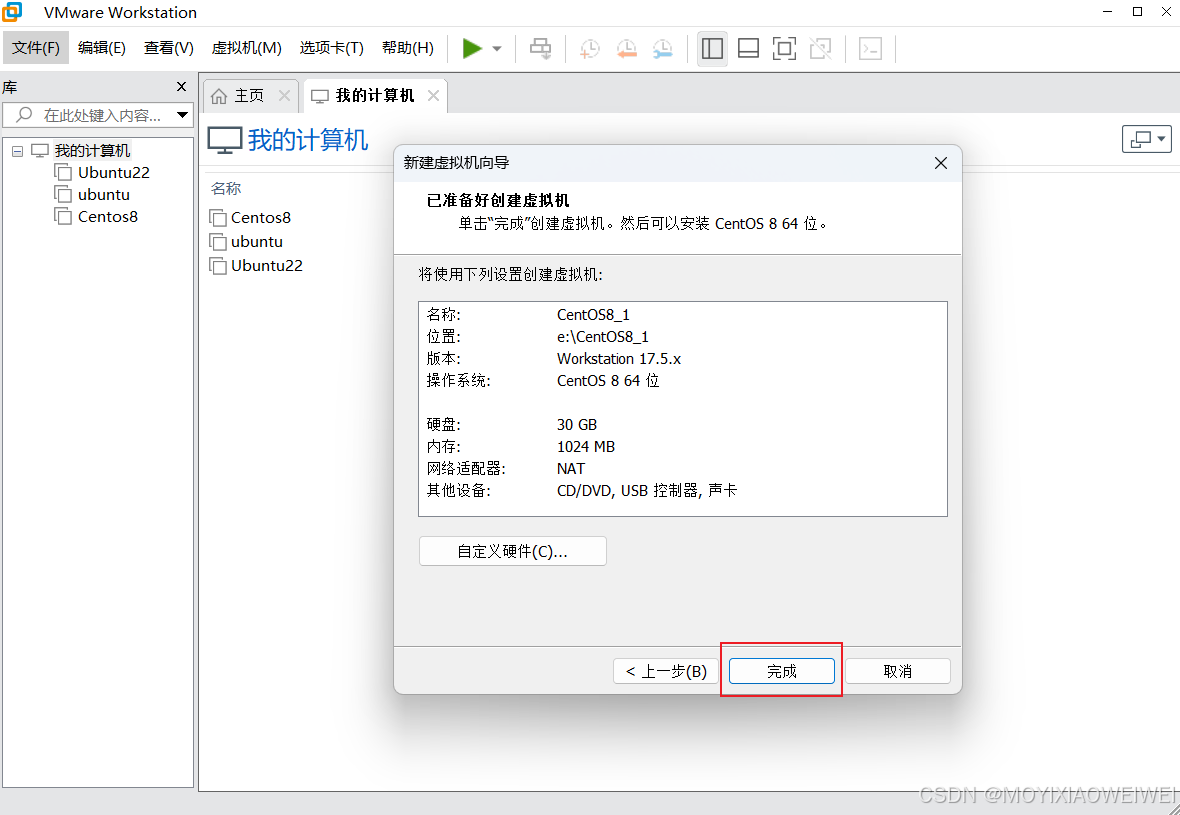Enter full screen mode

(784, 48)
